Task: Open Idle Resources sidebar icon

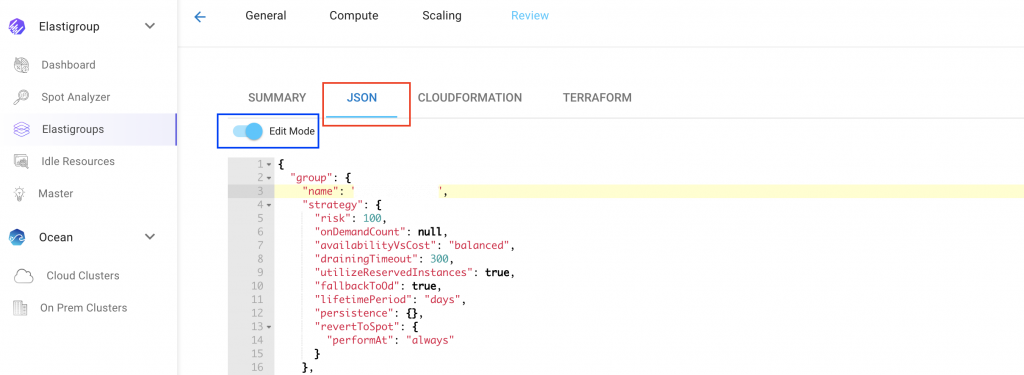Action: tap(22, 161)
